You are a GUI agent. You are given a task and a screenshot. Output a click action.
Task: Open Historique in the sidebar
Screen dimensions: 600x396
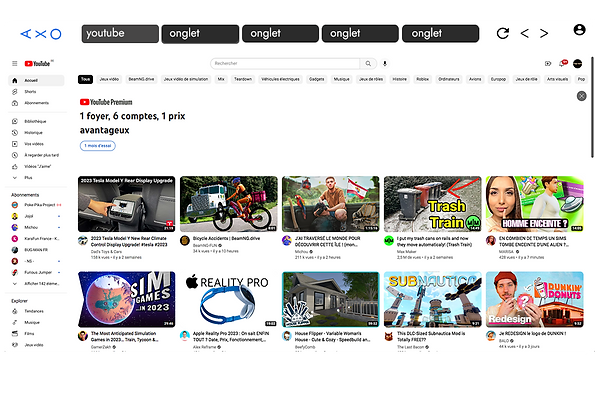point(36,133)
